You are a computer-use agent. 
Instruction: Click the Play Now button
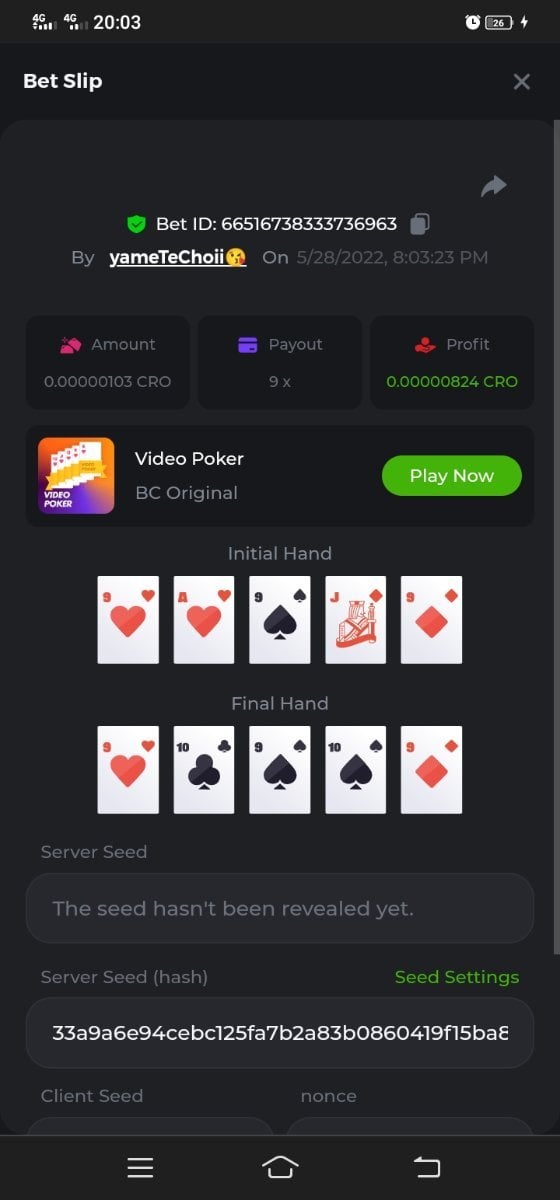point(452,476)
